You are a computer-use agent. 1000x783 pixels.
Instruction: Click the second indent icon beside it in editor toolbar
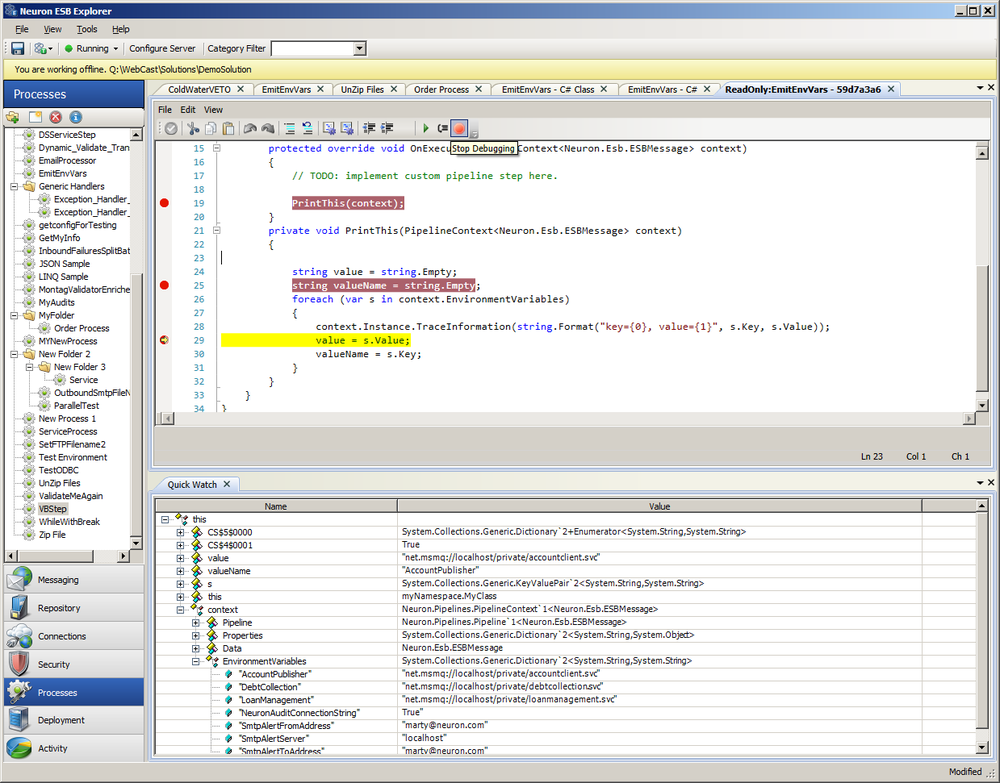click(x=387, y=128)
